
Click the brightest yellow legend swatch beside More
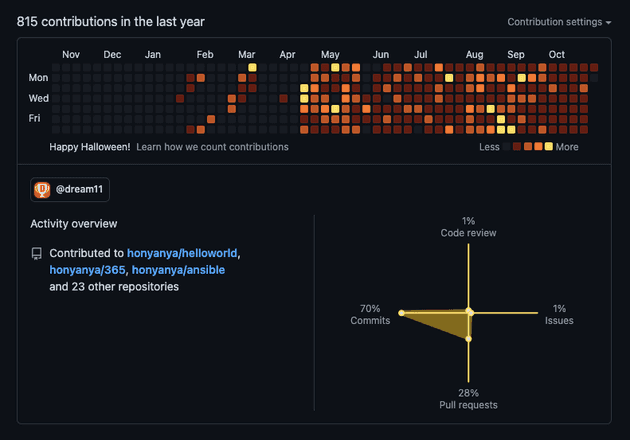pyautogui.click(x=548, y=147)
